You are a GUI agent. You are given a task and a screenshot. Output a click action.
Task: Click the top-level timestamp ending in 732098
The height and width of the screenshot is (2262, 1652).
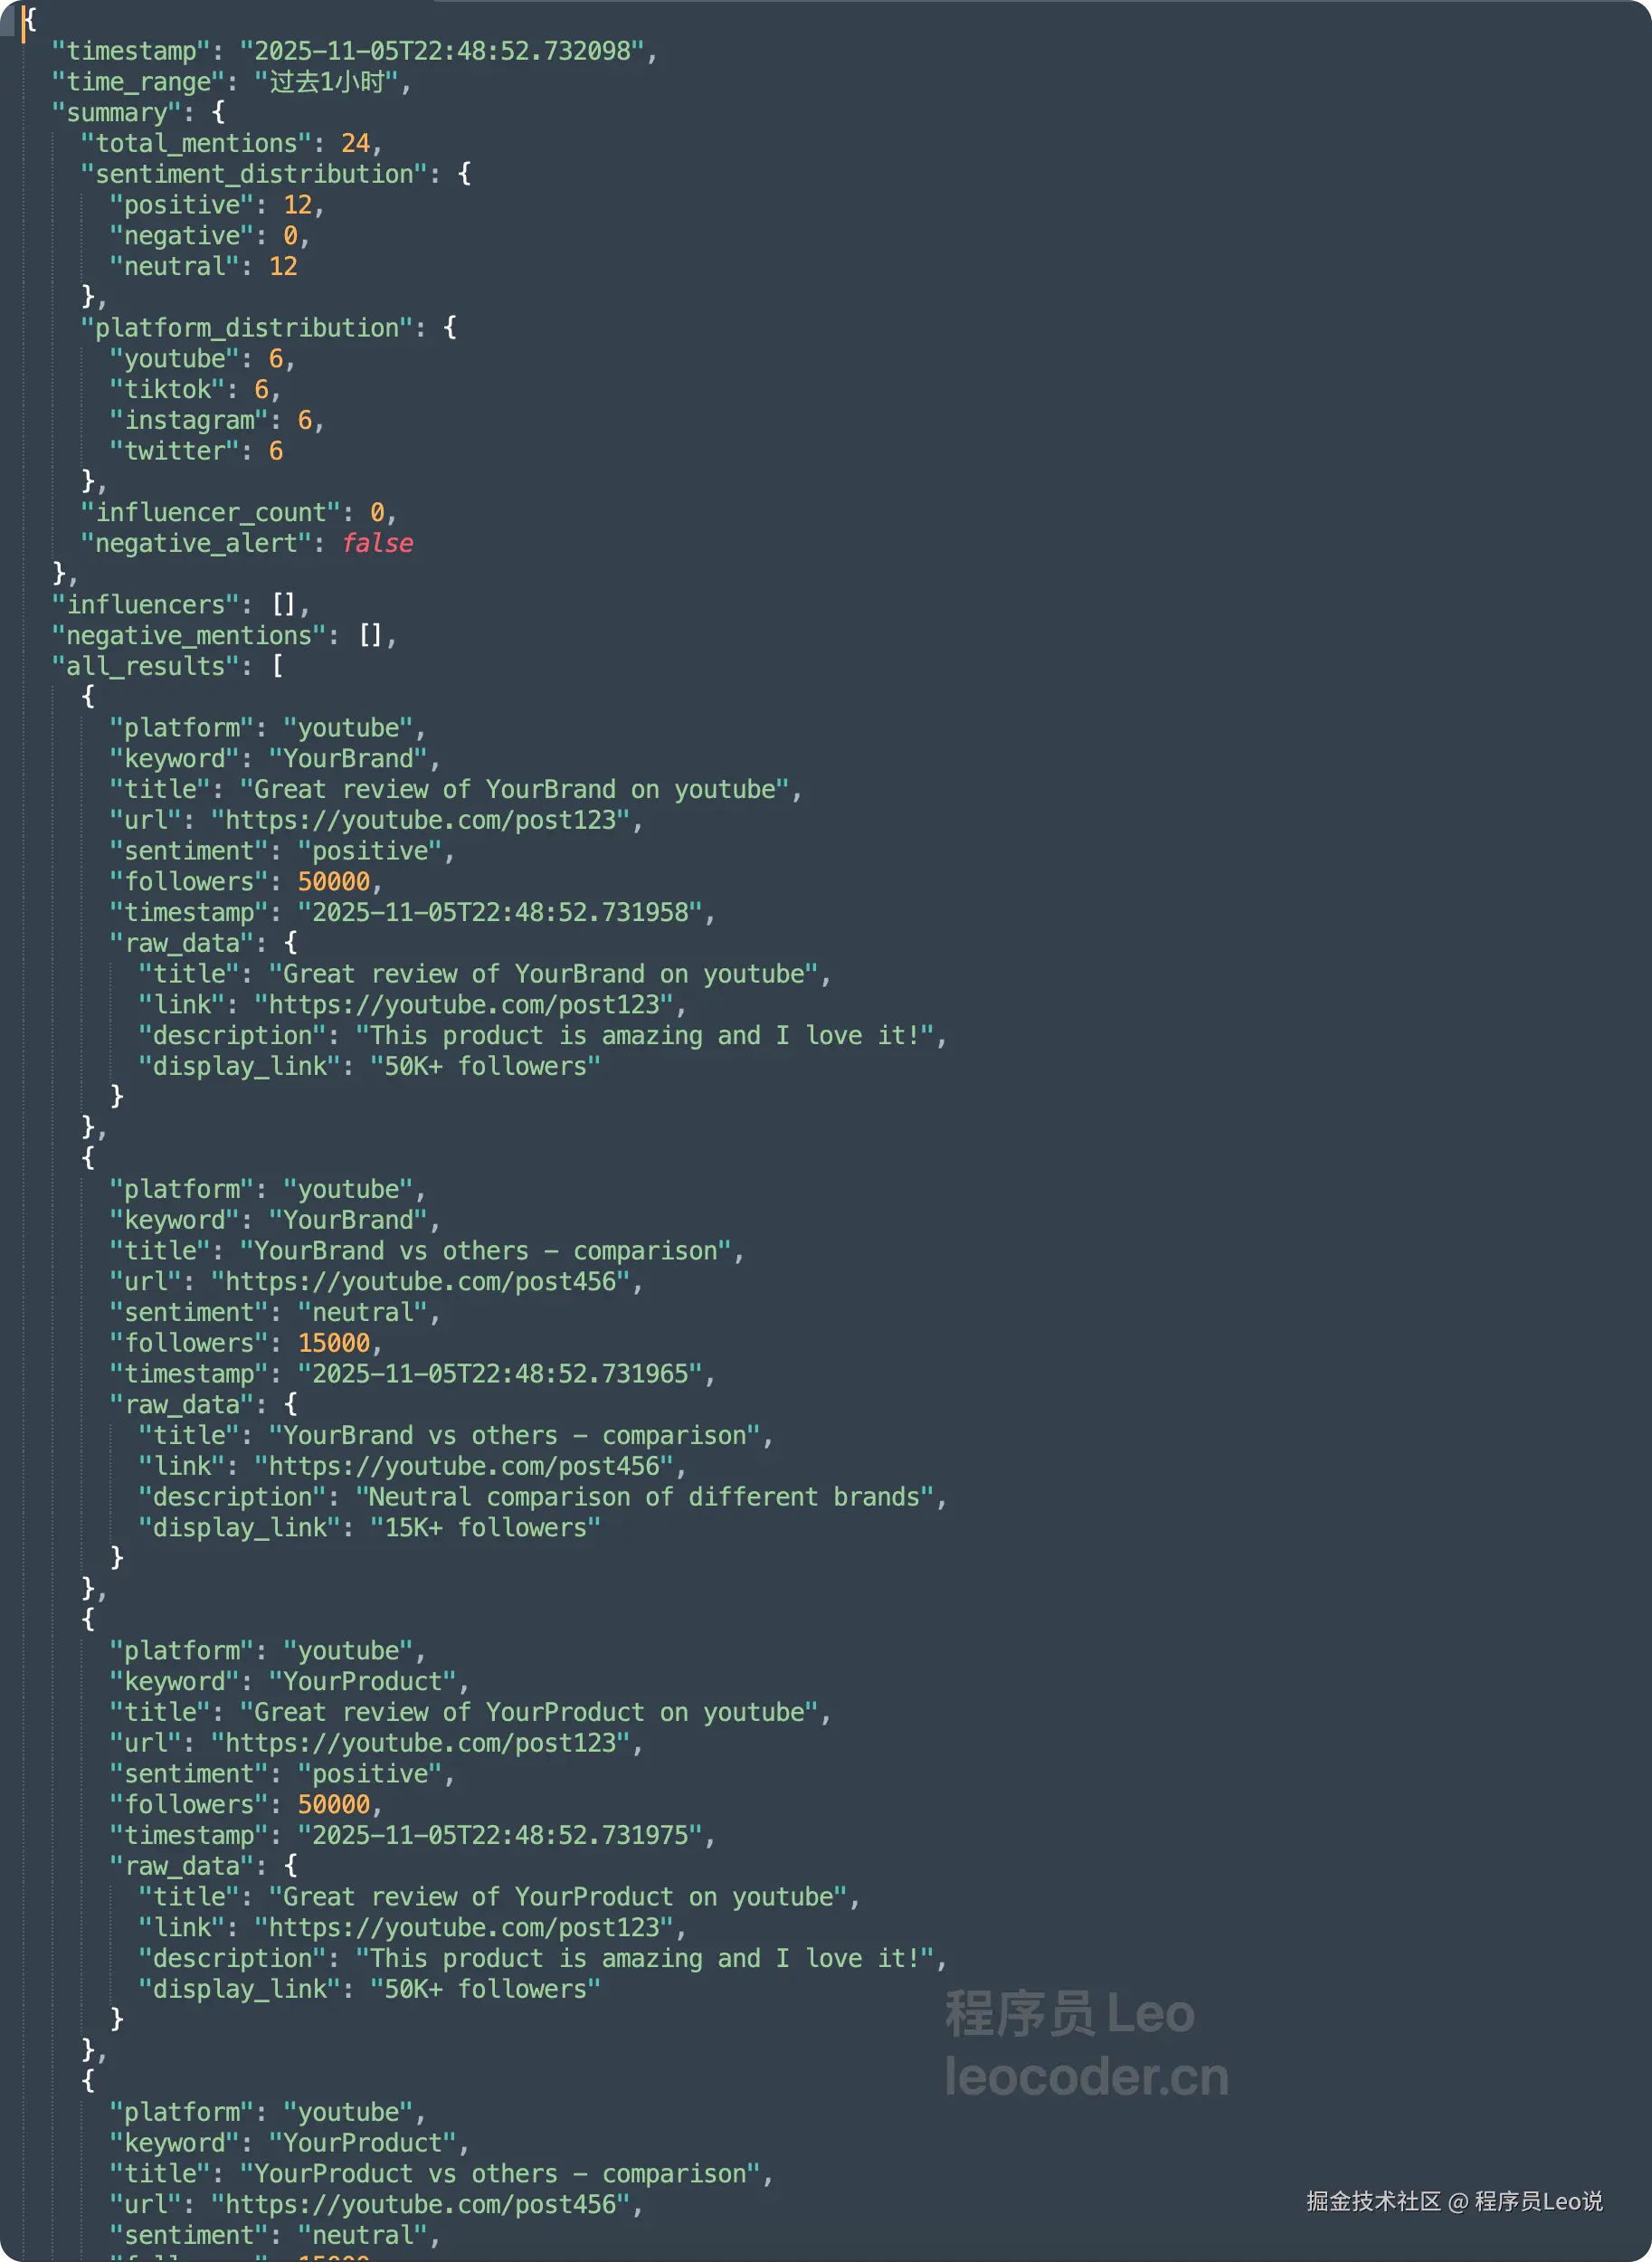(448, 51)
